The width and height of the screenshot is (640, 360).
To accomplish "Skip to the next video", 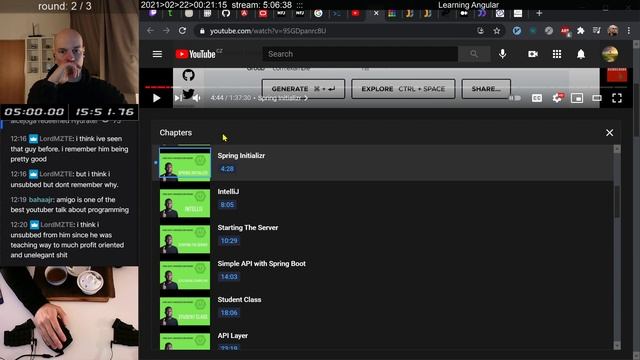I will point(177,98).
